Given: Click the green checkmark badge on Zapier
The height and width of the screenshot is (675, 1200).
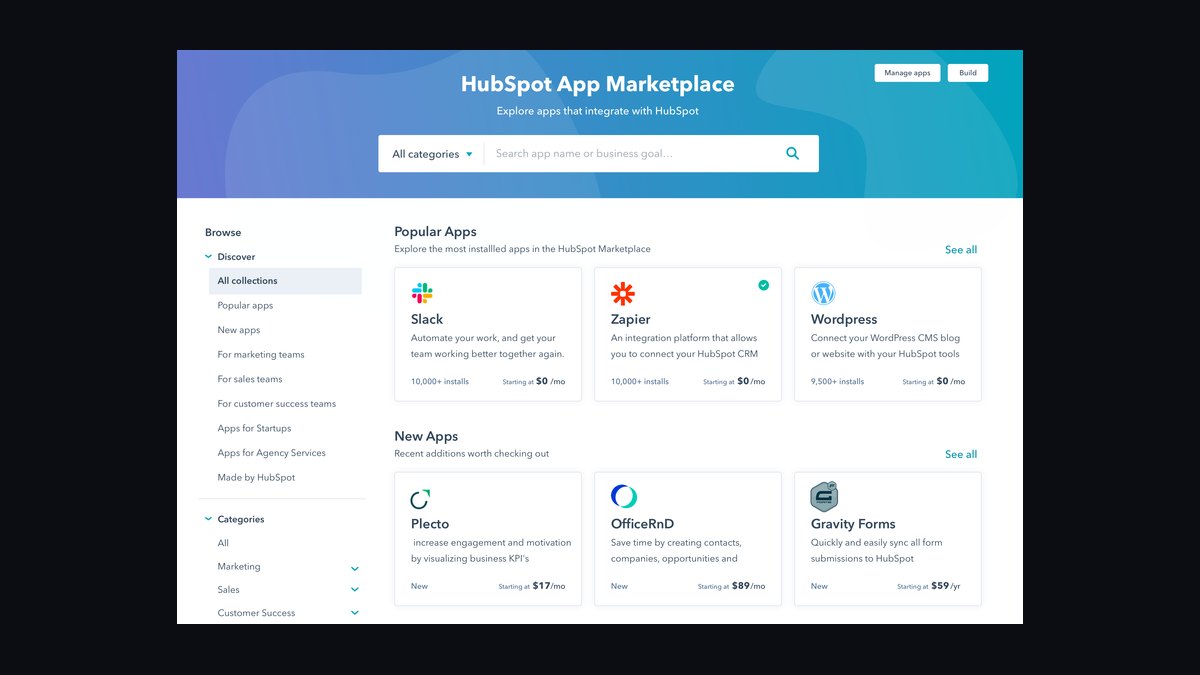Looking at the screenshot, I should tap(764, 285).
